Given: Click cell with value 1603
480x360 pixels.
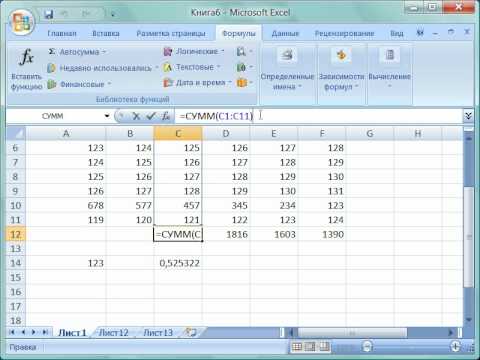Looking at the screenshot, I should click(x=274, y=234).
